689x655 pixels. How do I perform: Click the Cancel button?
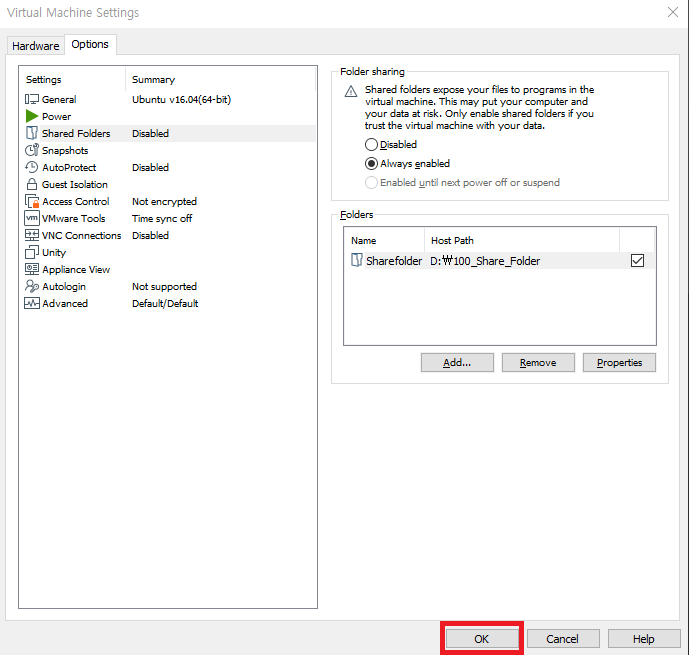(x=562, y=639)
